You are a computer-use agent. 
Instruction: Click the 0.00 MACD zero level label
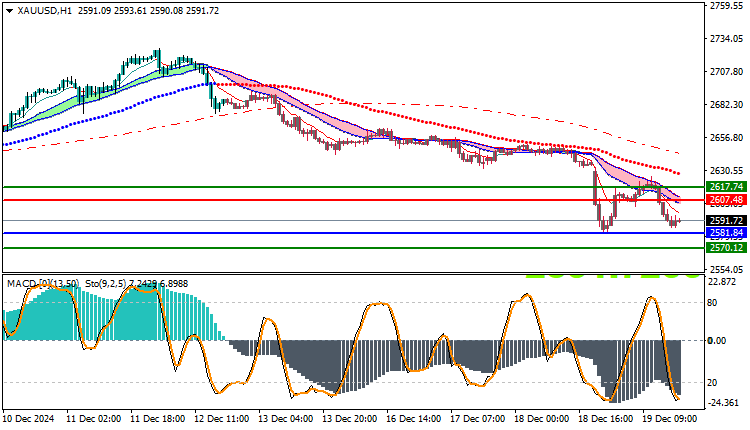[717, 341]
